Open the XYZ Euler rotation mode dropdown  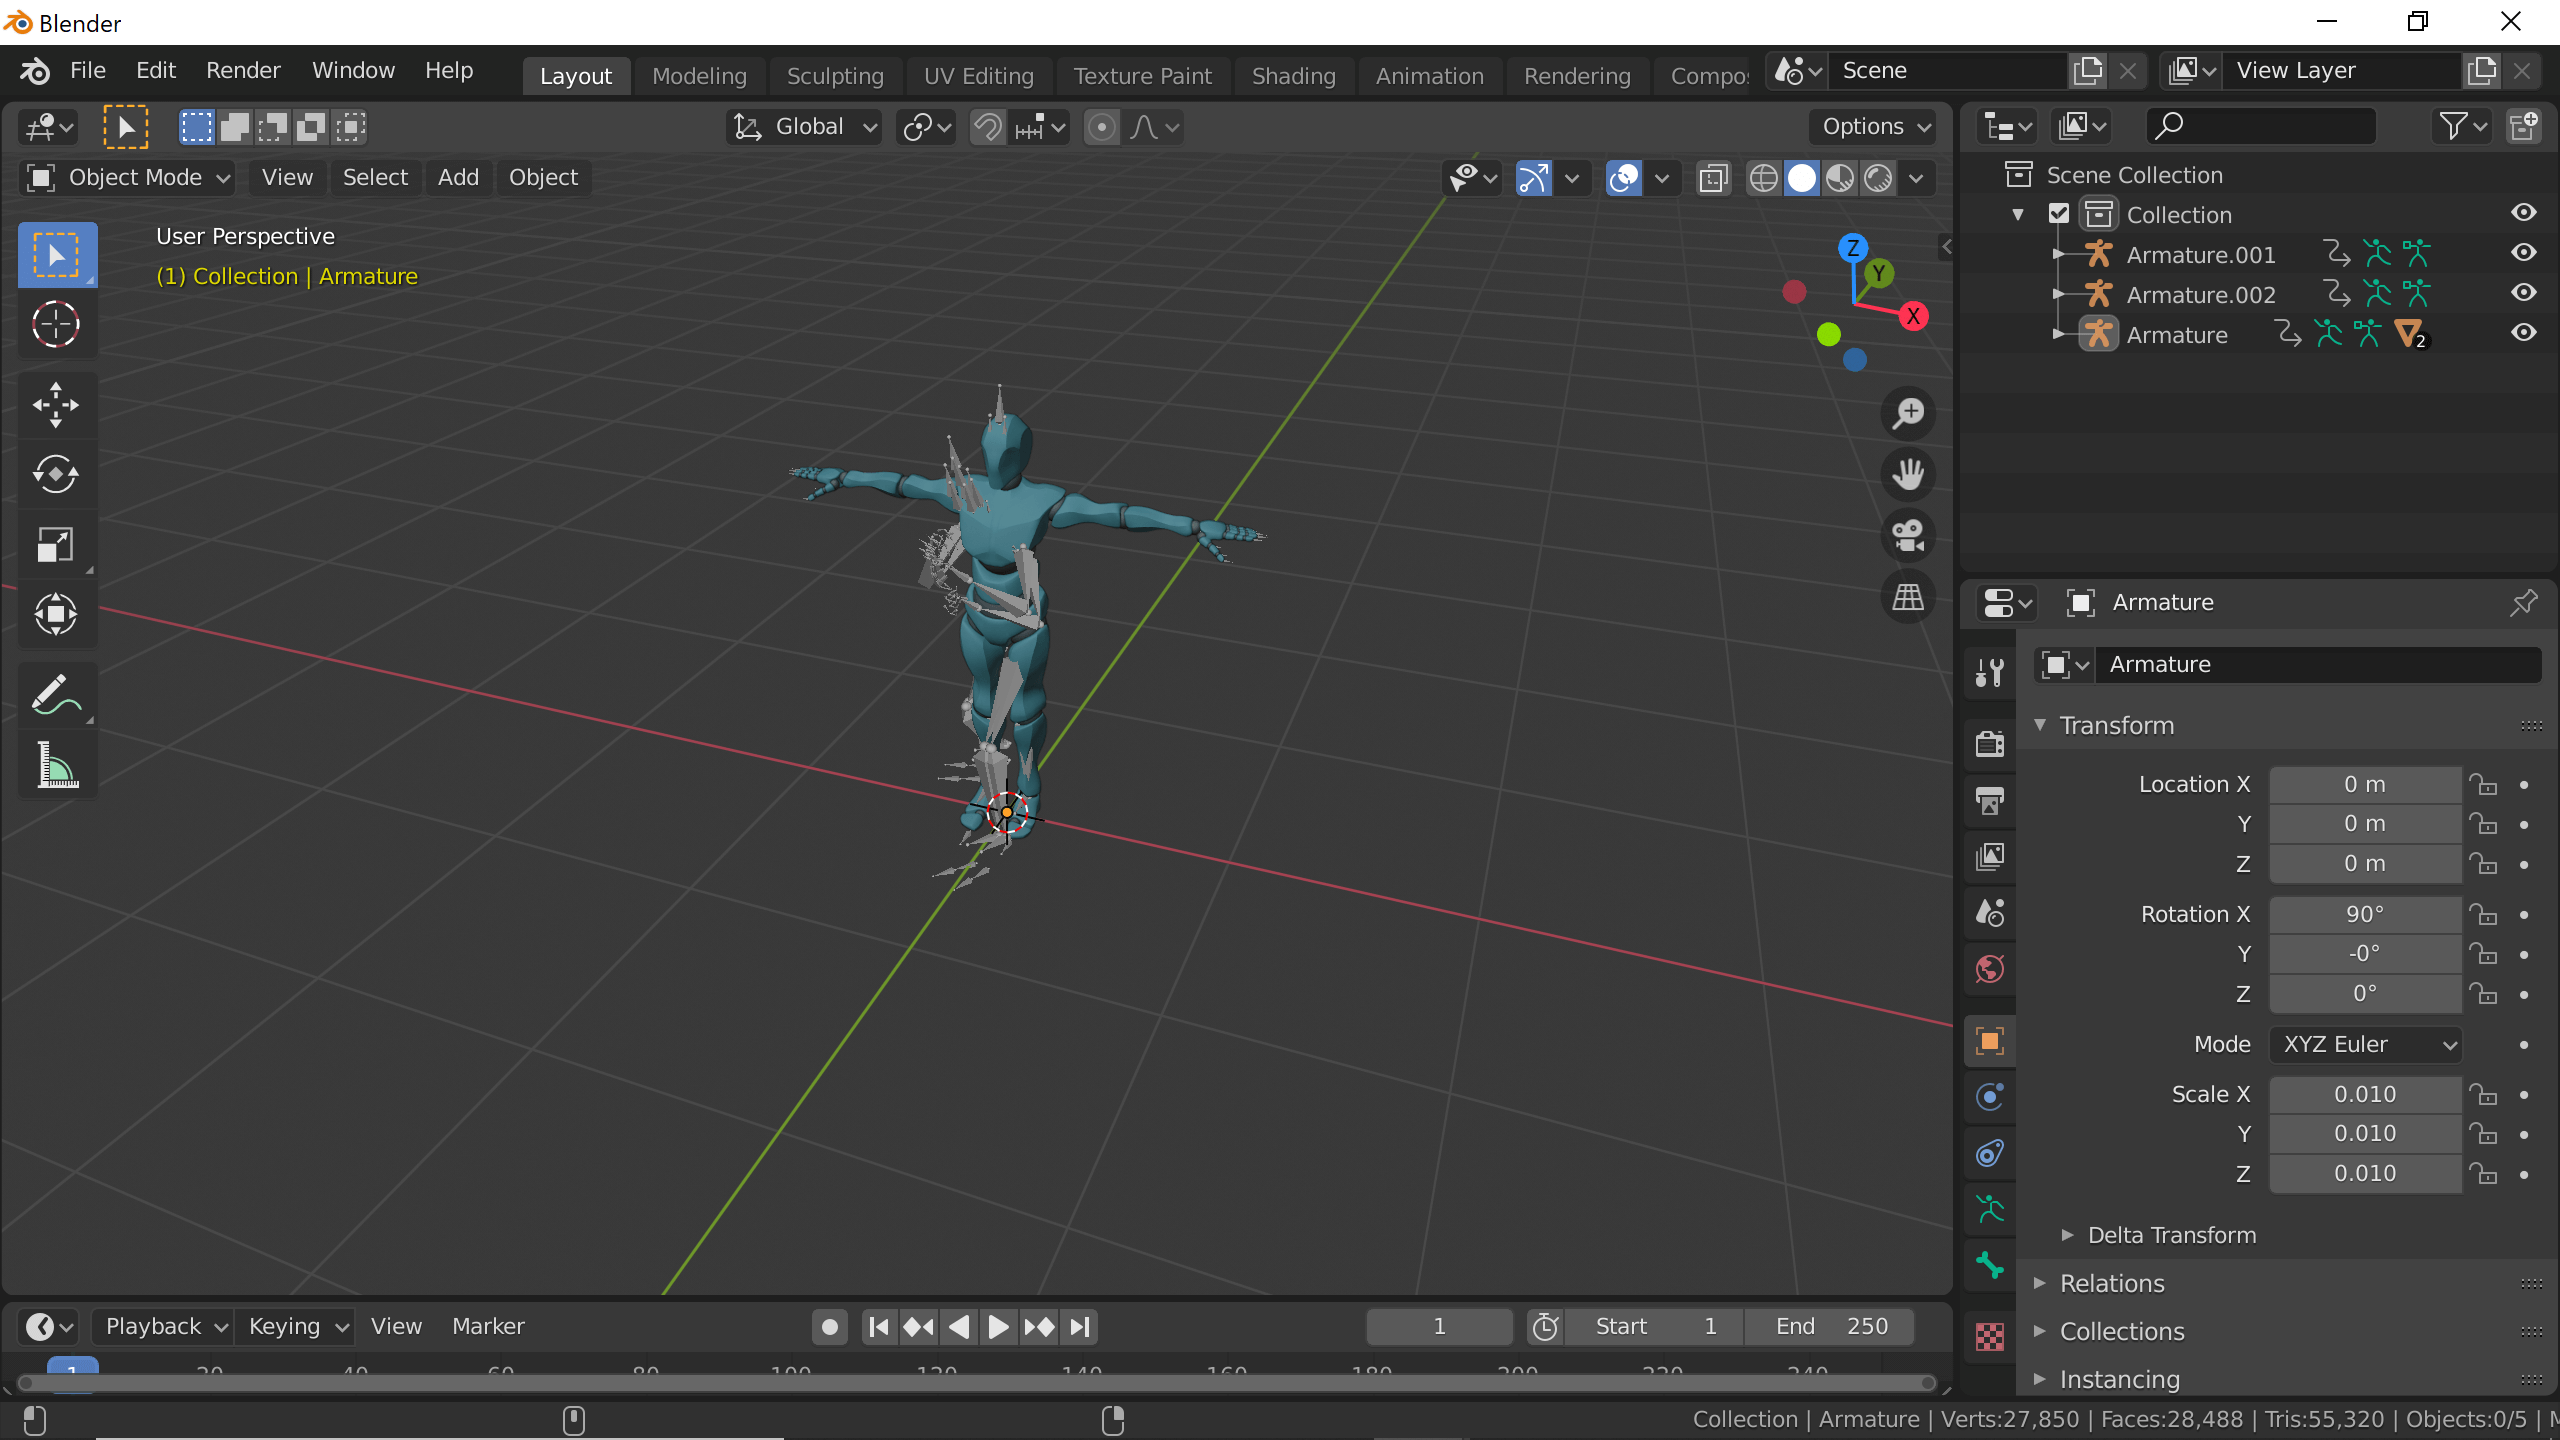coord(2366,1044)
